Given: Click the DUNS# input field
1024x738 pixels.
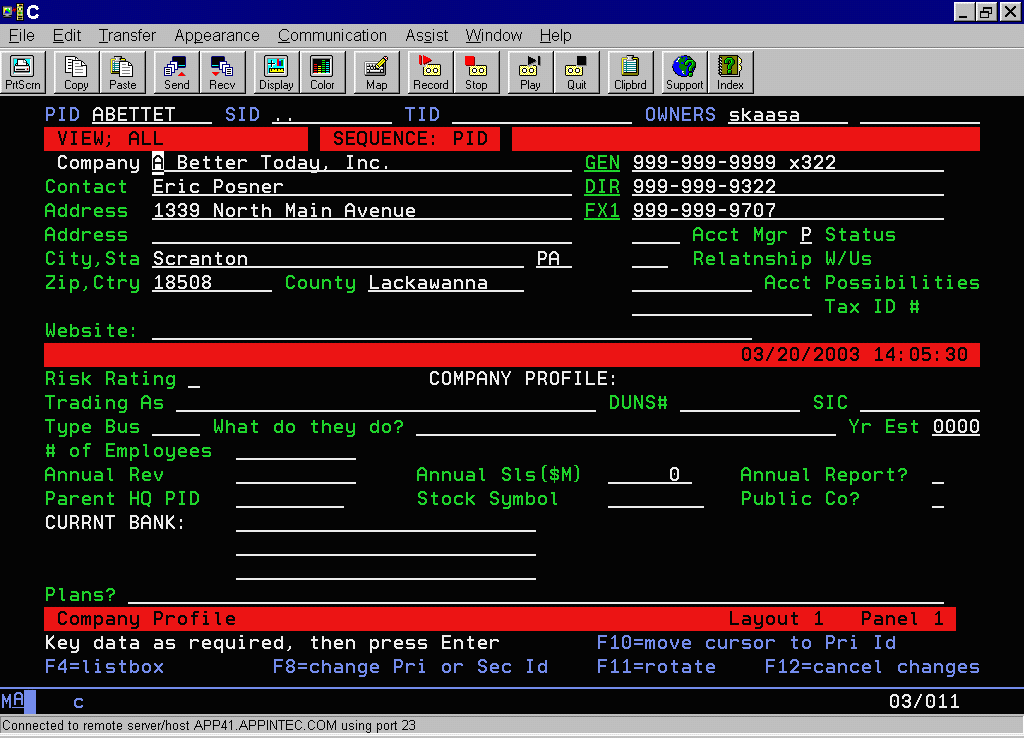Looking at the screenshot, I should pyautogui.click(x=740, y=403).
